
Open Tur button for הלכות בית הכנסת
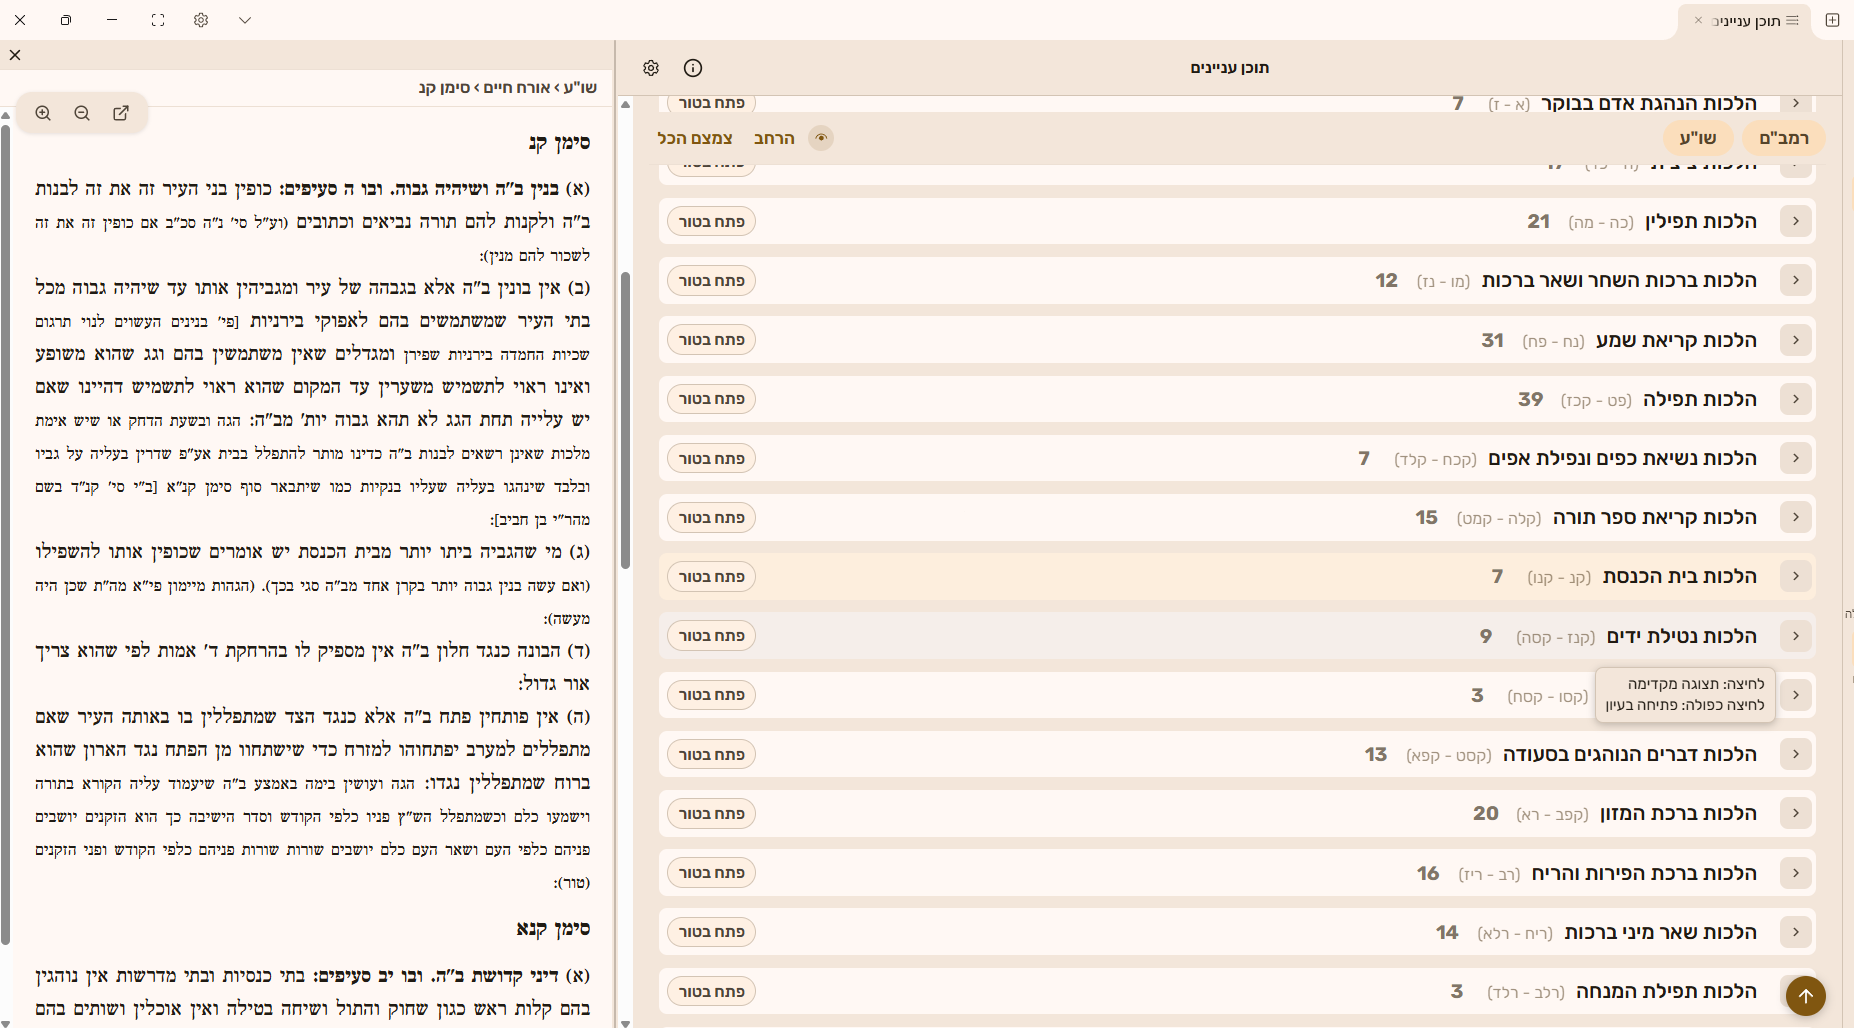tap(712, 577)
